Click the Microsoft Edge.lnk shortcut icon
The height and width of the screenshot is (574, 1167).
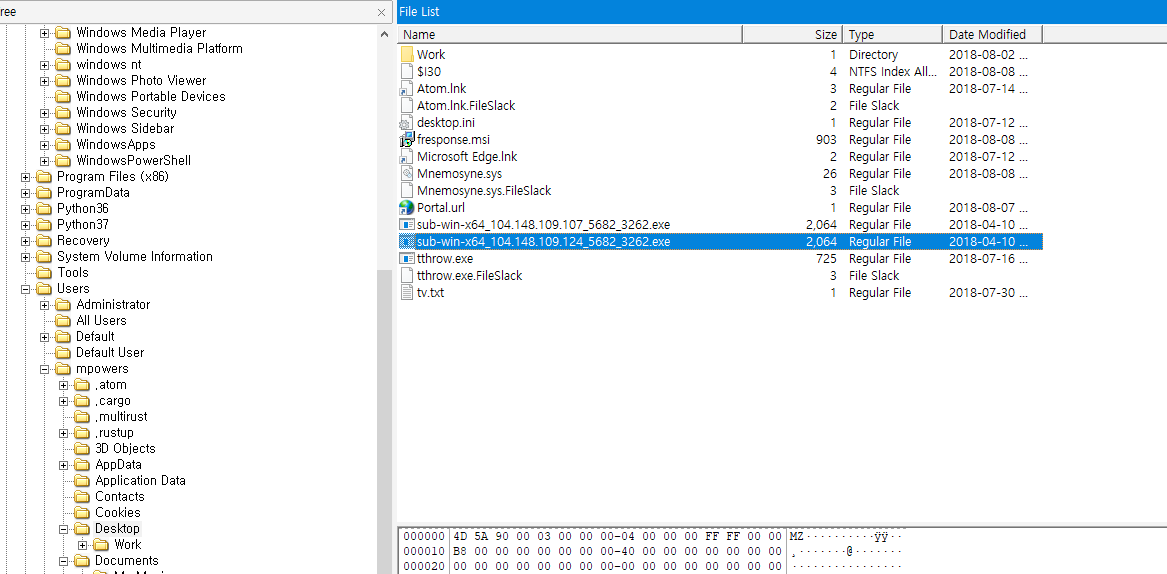tap(406, 156)
